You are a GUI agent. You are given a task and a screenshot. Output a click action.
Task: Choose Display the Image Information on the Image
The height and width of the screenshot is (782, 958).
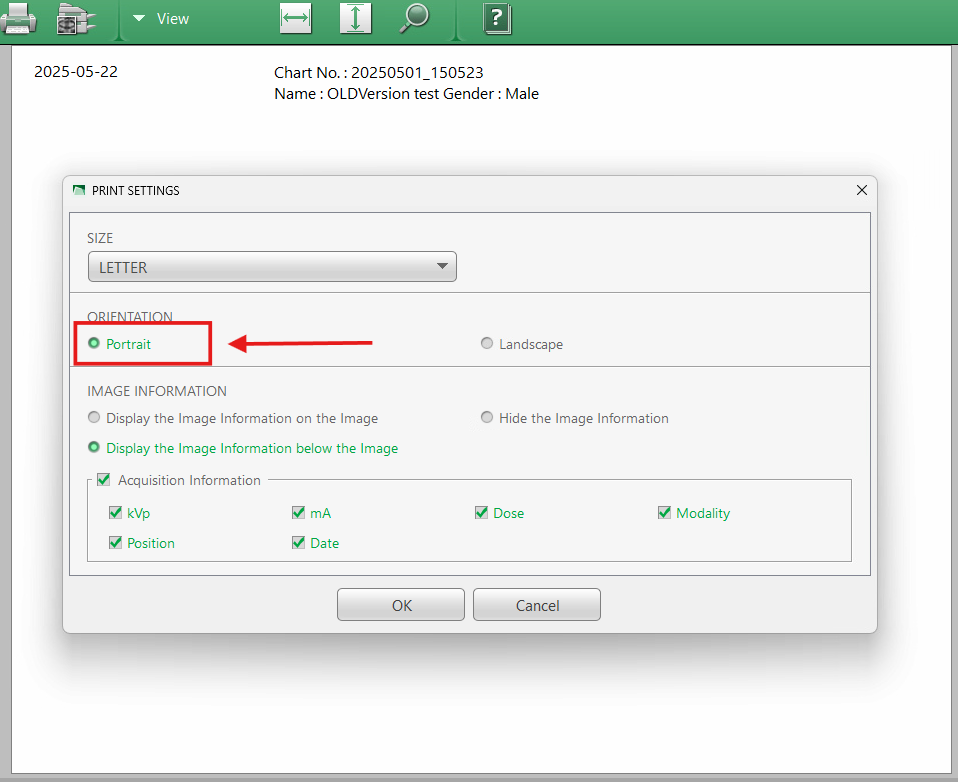coord(95,418)
